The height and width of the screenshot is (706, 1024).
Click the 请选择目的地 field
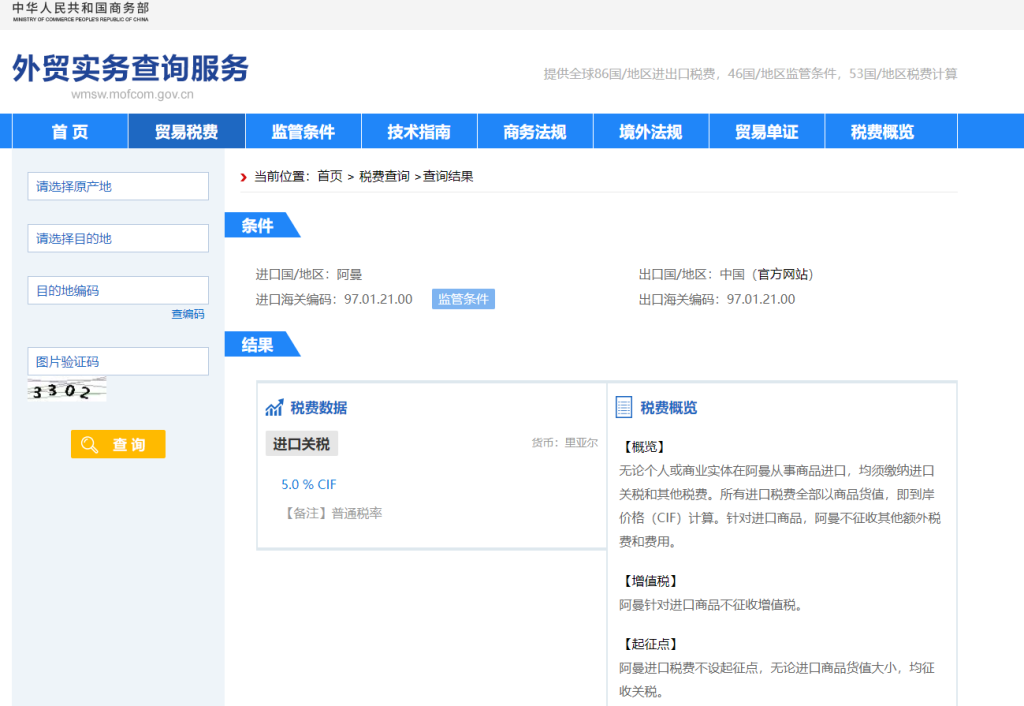(x=118, y=238)
